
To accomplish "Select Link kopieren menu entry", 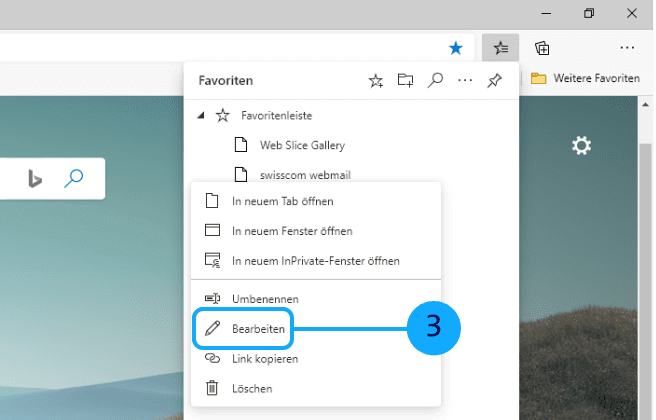I will click(x=264, y=358).
